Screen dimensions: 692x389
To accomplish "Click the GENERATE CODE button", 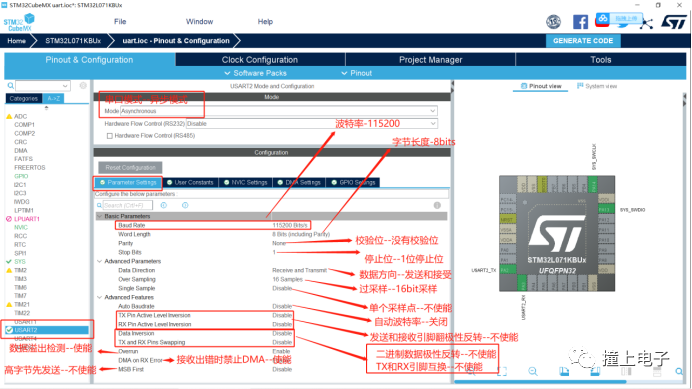I will (583, 41).
